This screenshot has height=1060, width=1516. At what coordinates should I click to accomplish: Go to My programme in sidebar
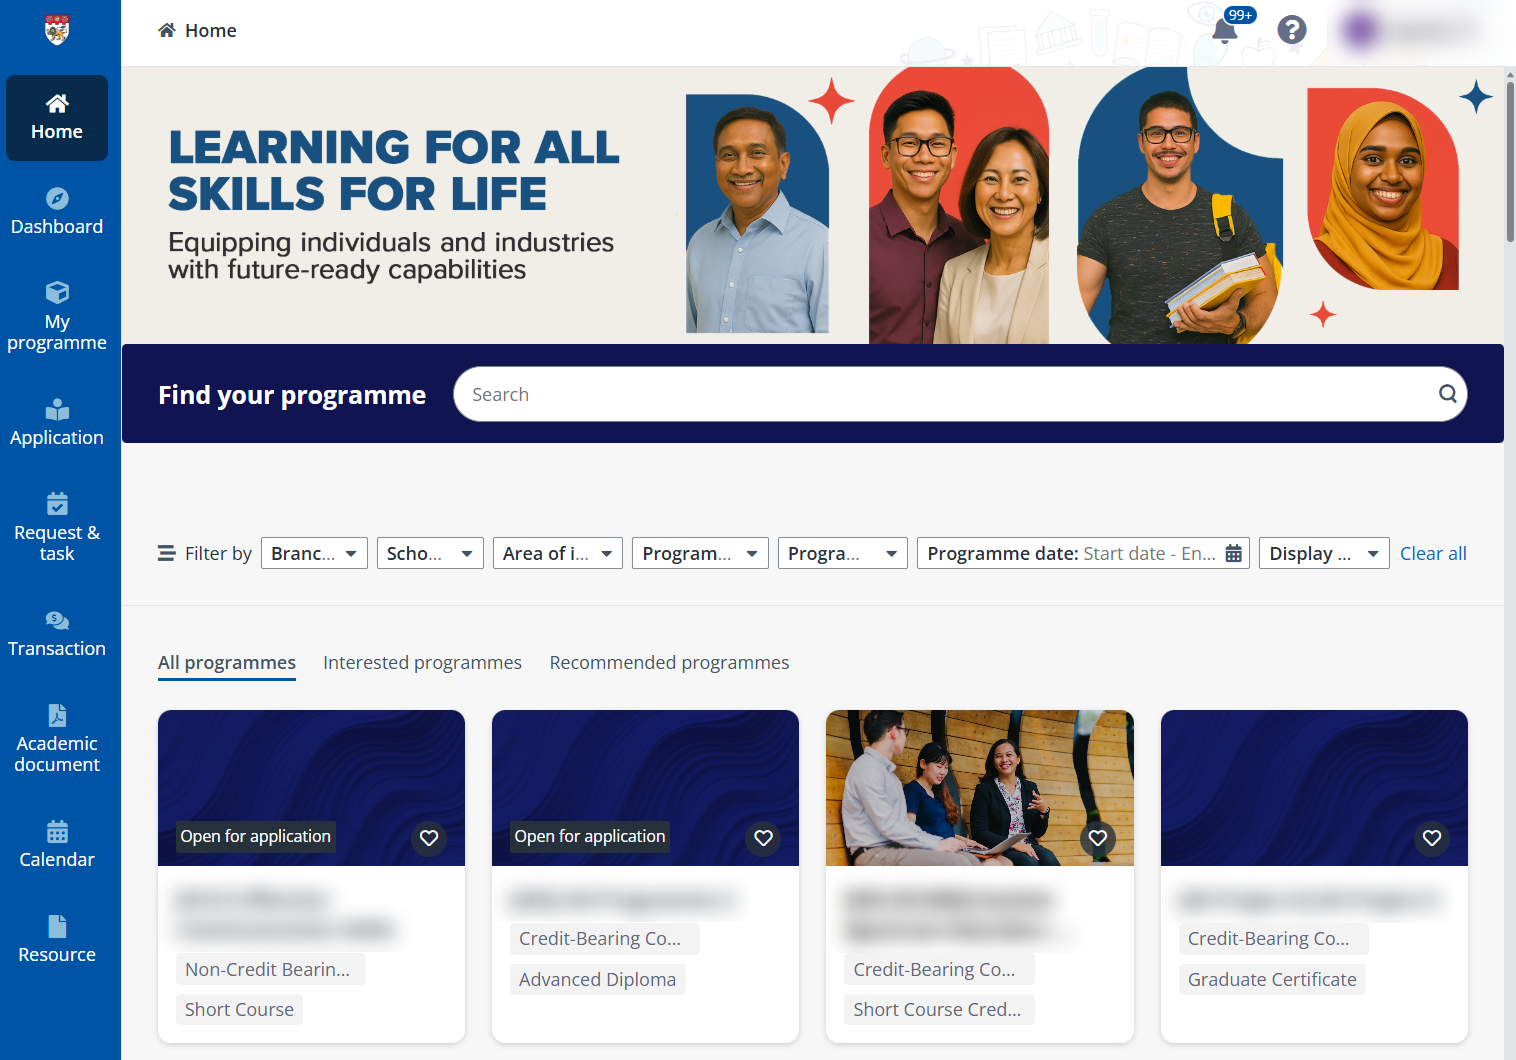(57, 317)
